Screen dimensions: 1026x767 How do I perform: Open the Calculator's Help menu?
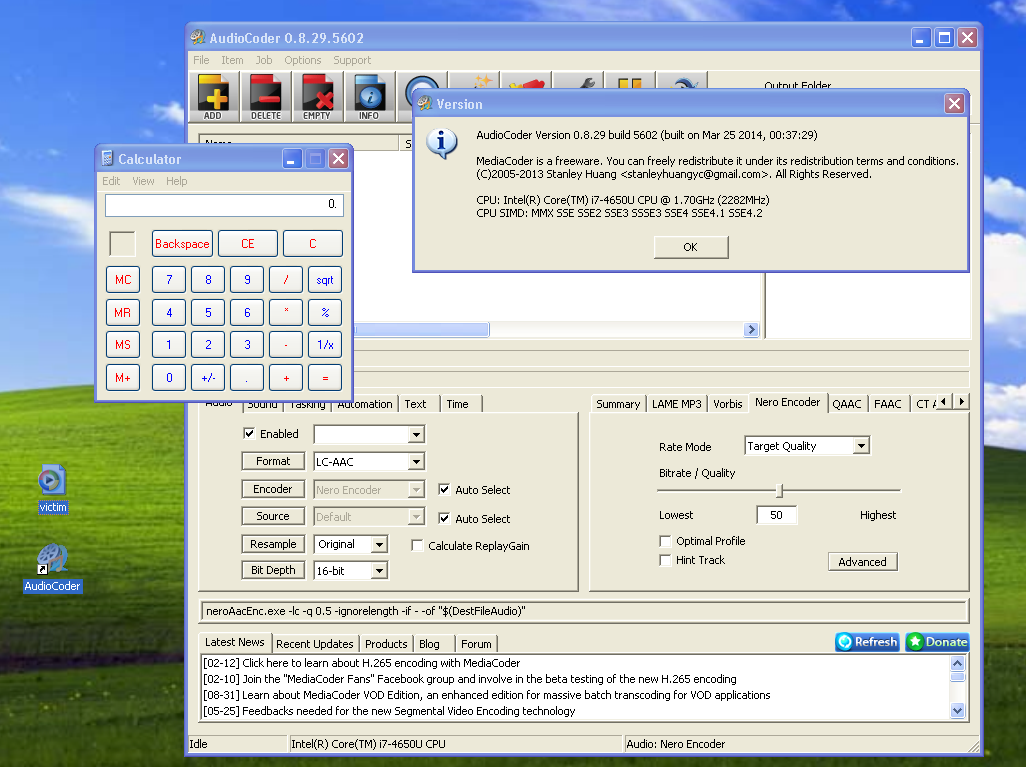[177, 181]
